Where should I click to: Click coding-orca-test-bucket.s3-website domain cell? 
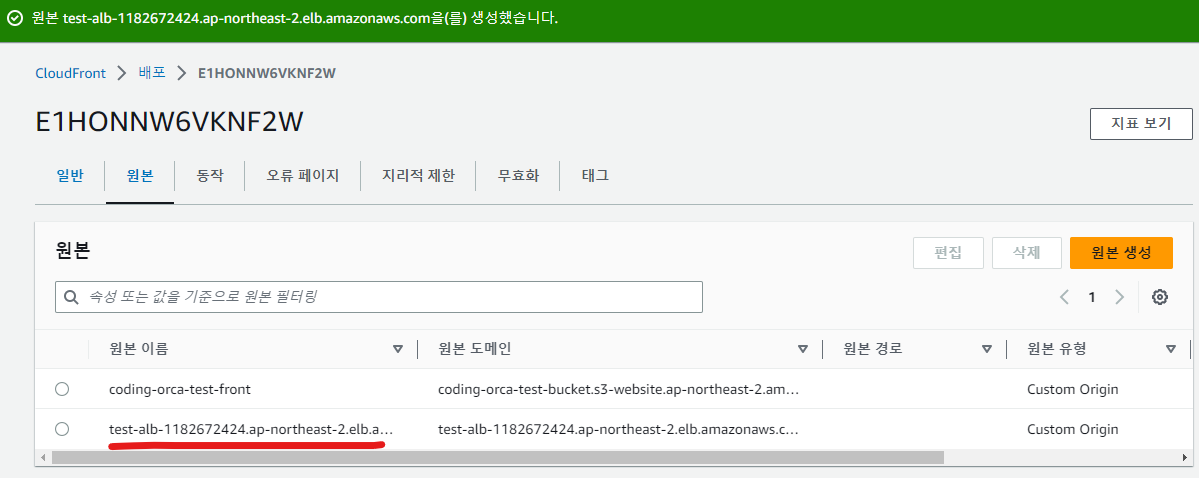(619, 389)
